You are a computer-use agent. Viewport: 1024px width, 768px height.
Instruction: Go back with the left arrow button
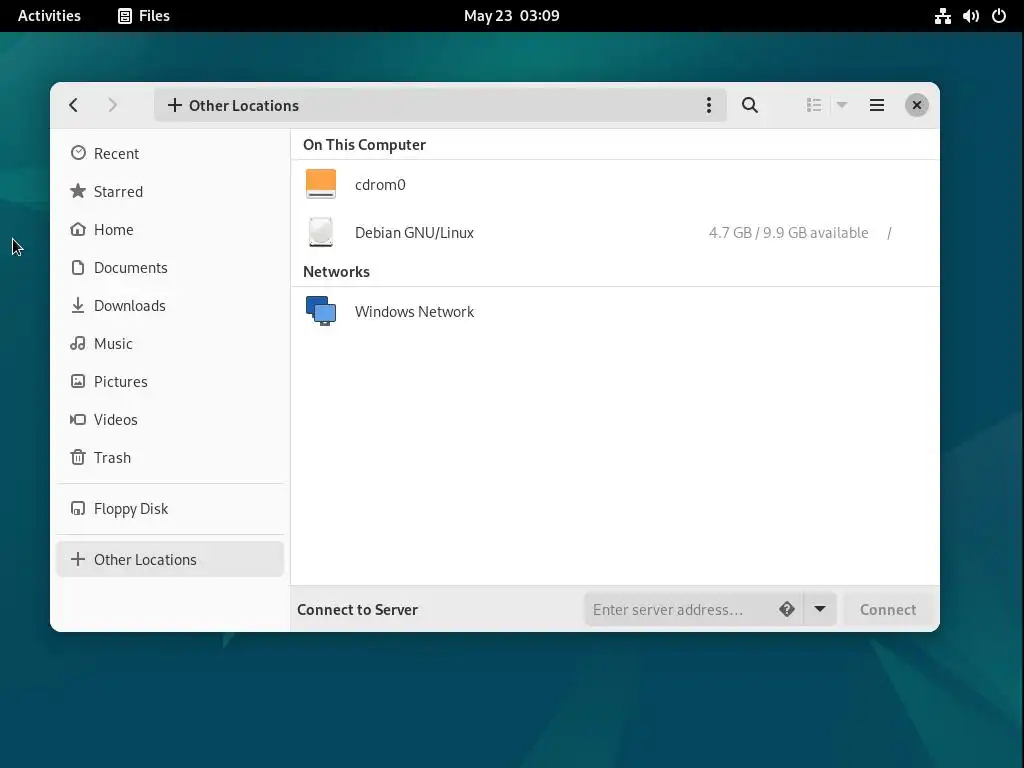[x=74, y=105]
